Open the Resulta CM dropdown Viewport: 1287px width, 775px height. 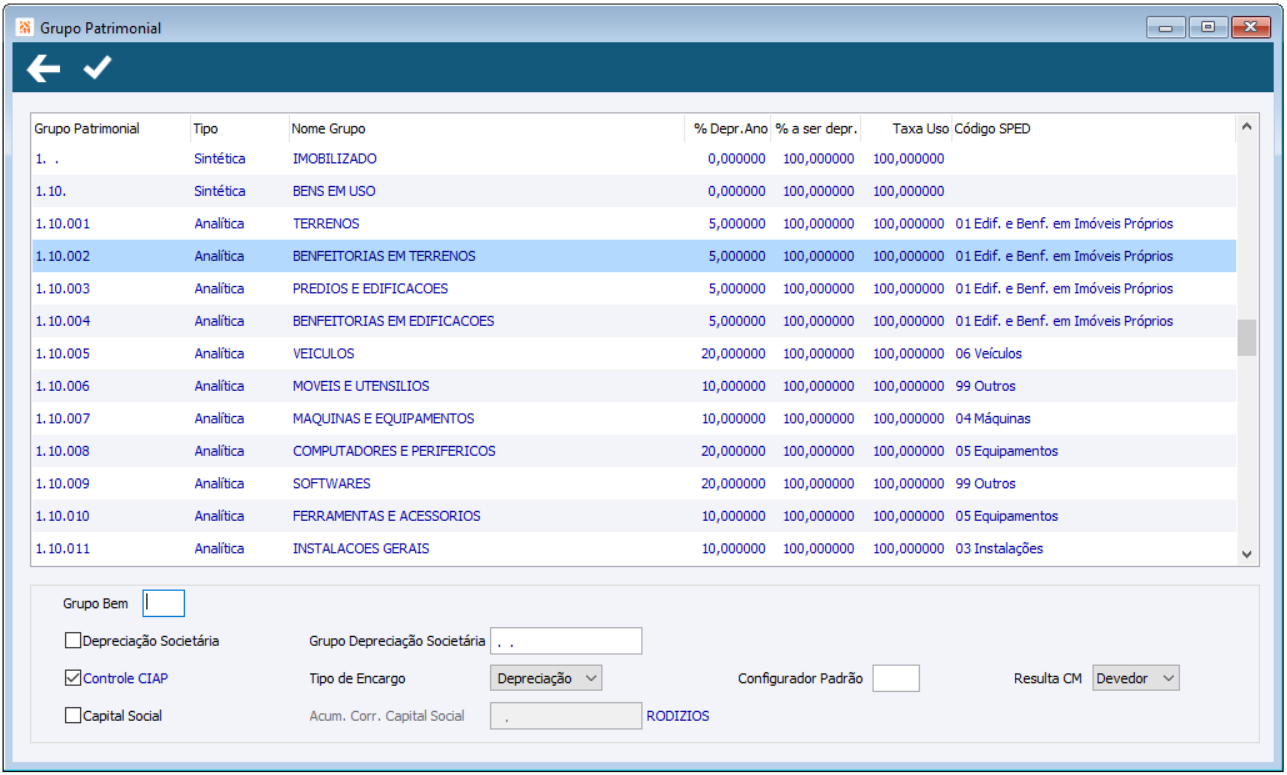point(1136,678)
